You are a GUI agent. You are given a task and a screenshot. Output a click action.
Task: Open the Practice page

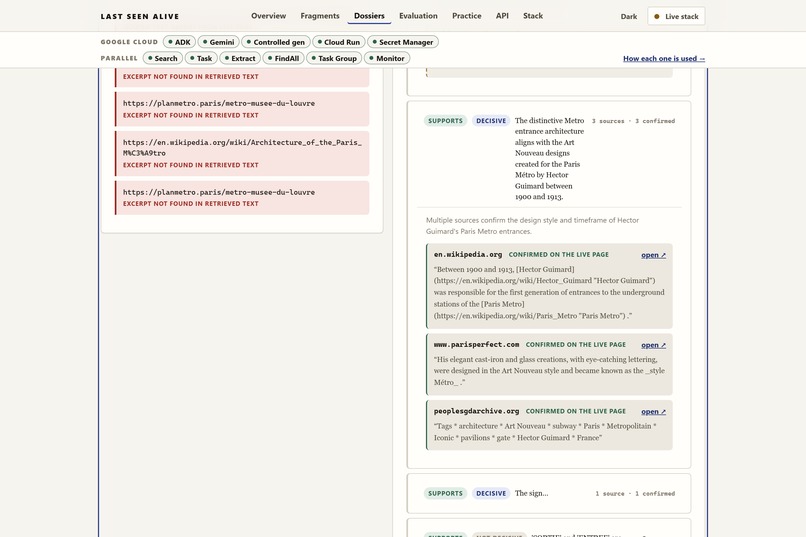[x=467, y=16]
